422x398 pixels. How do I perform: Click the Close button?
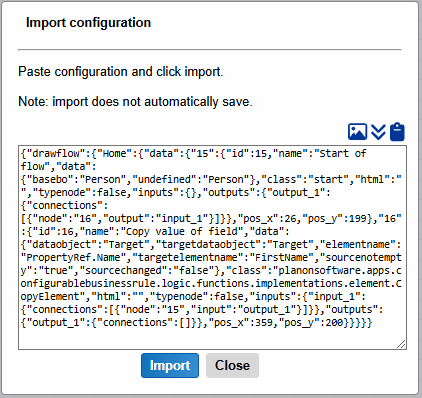pos(232,365)
